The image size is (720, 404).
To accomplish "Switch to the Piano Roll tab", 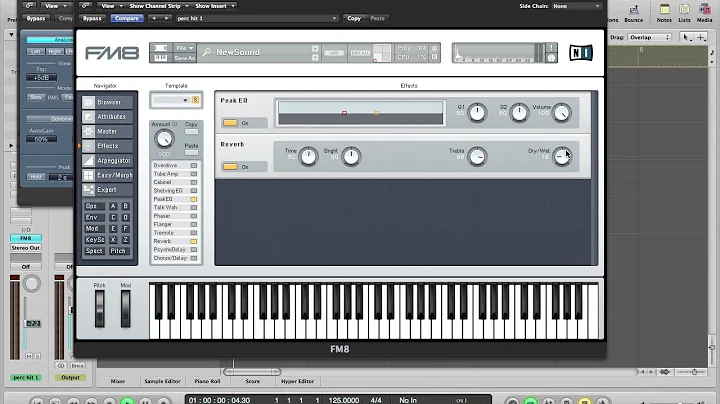I will (x=207, y=381).
